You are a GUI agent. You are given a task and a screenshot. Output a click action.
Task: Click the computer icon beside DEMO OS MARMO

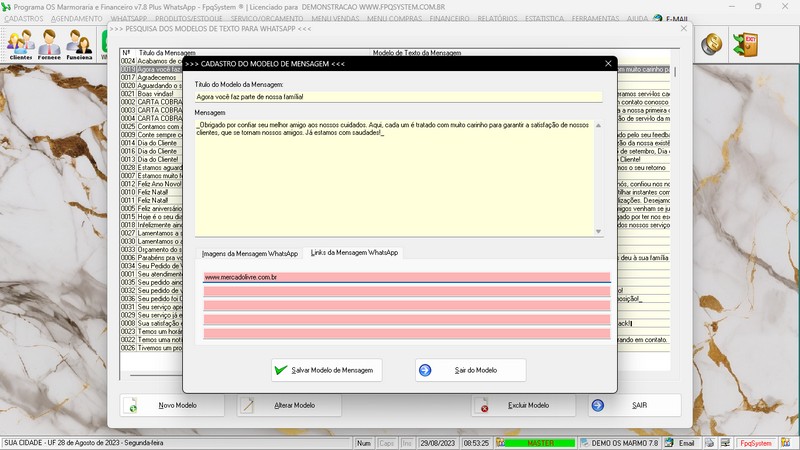(585, 443)
